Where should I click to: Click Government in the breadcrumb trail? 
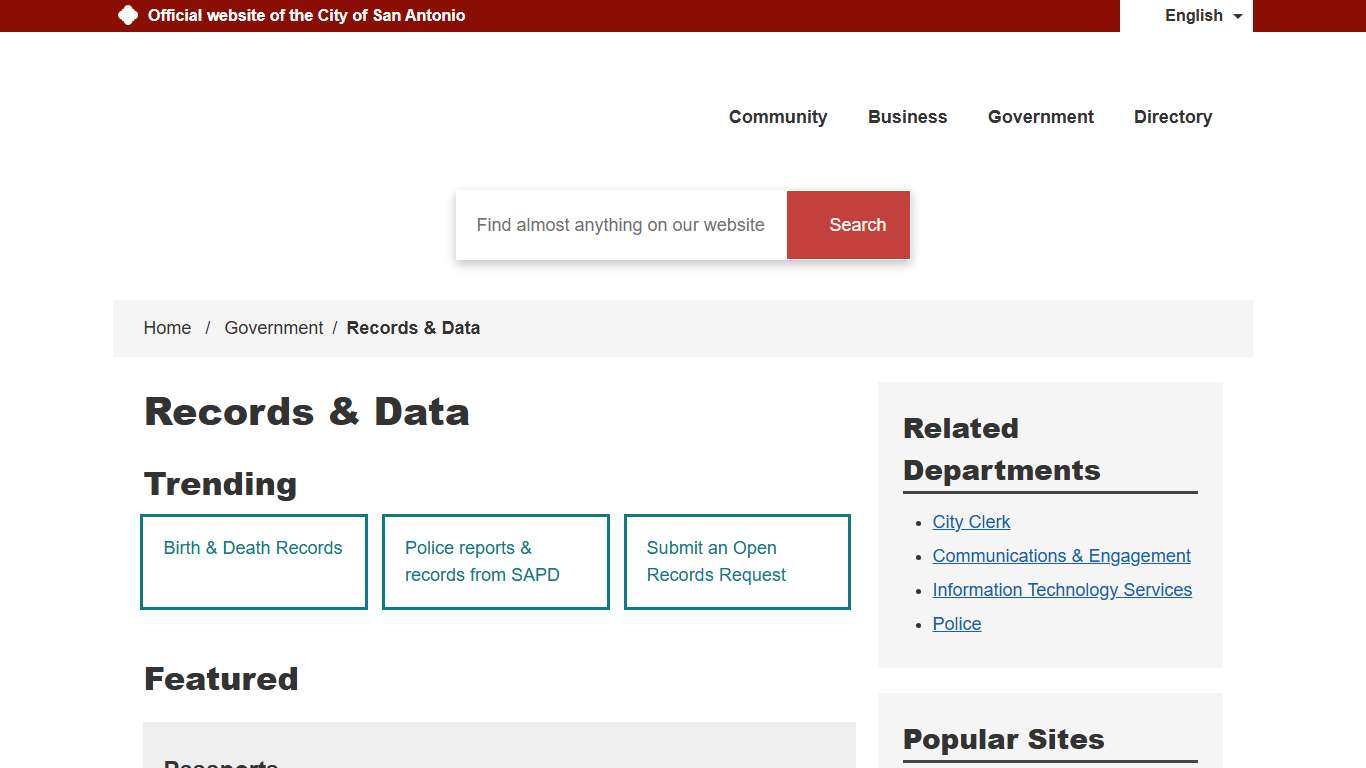click(x=273, y=328)
